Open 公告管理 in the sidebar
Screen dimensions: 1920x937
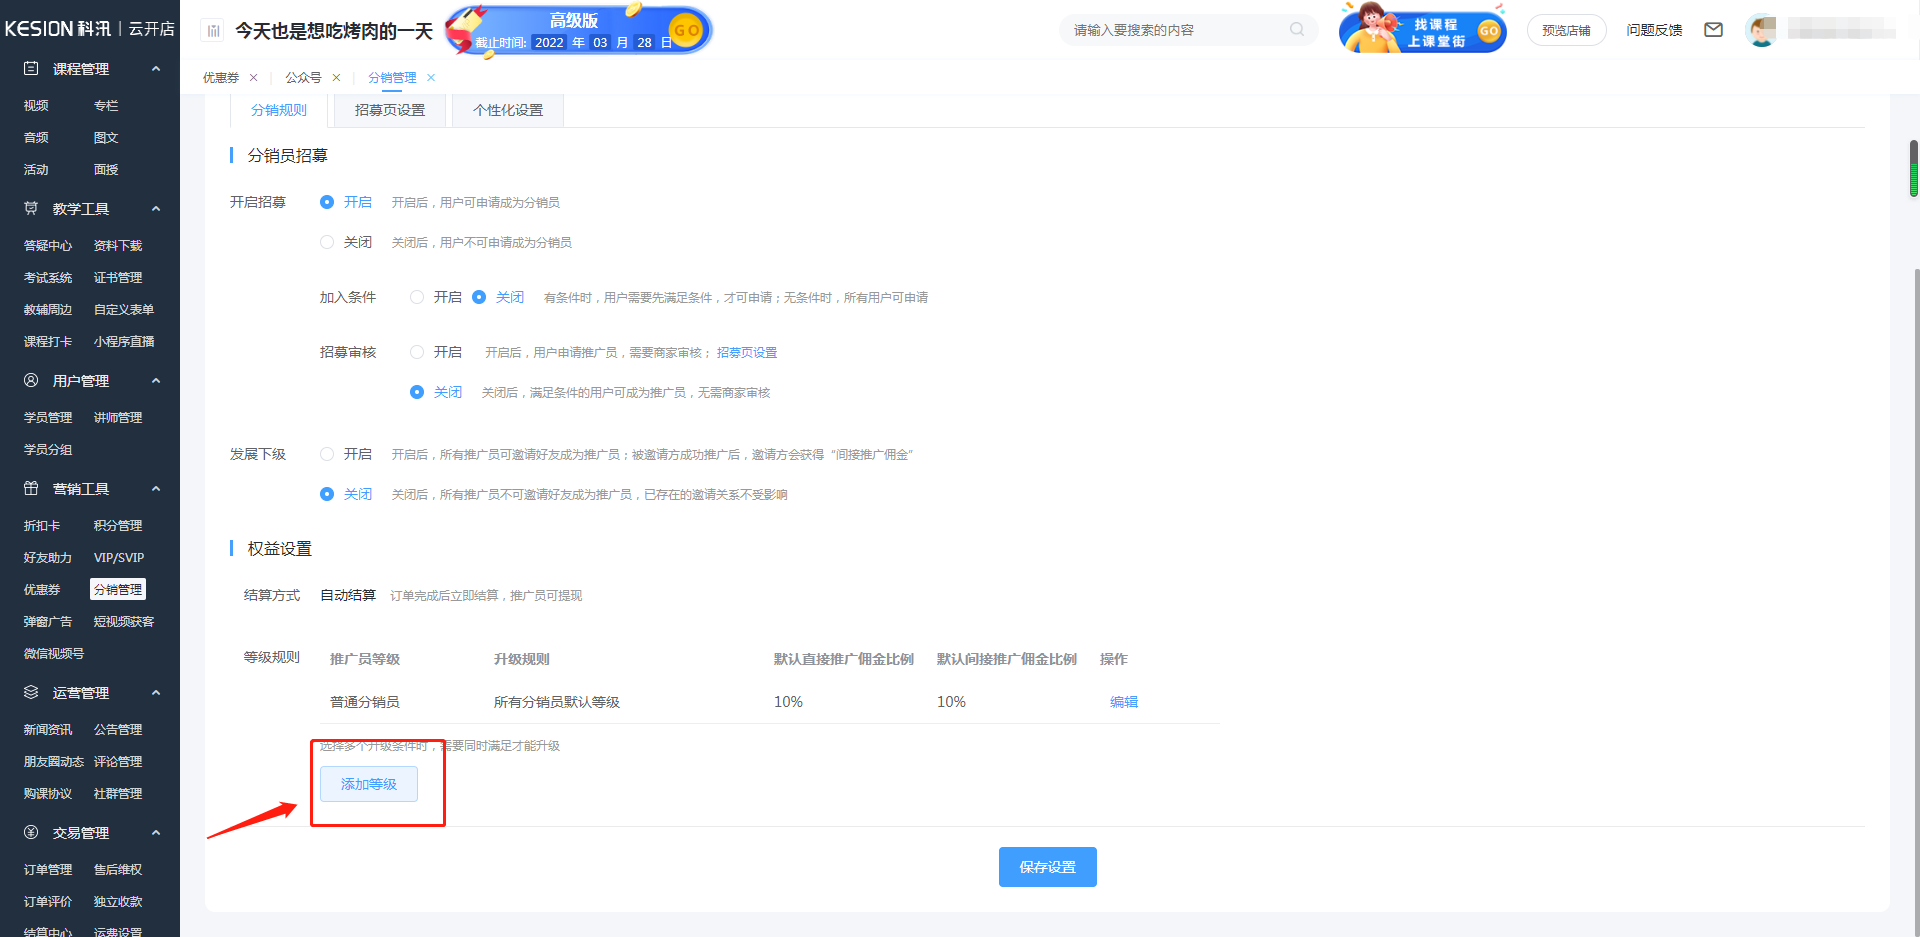click(118, 730)
